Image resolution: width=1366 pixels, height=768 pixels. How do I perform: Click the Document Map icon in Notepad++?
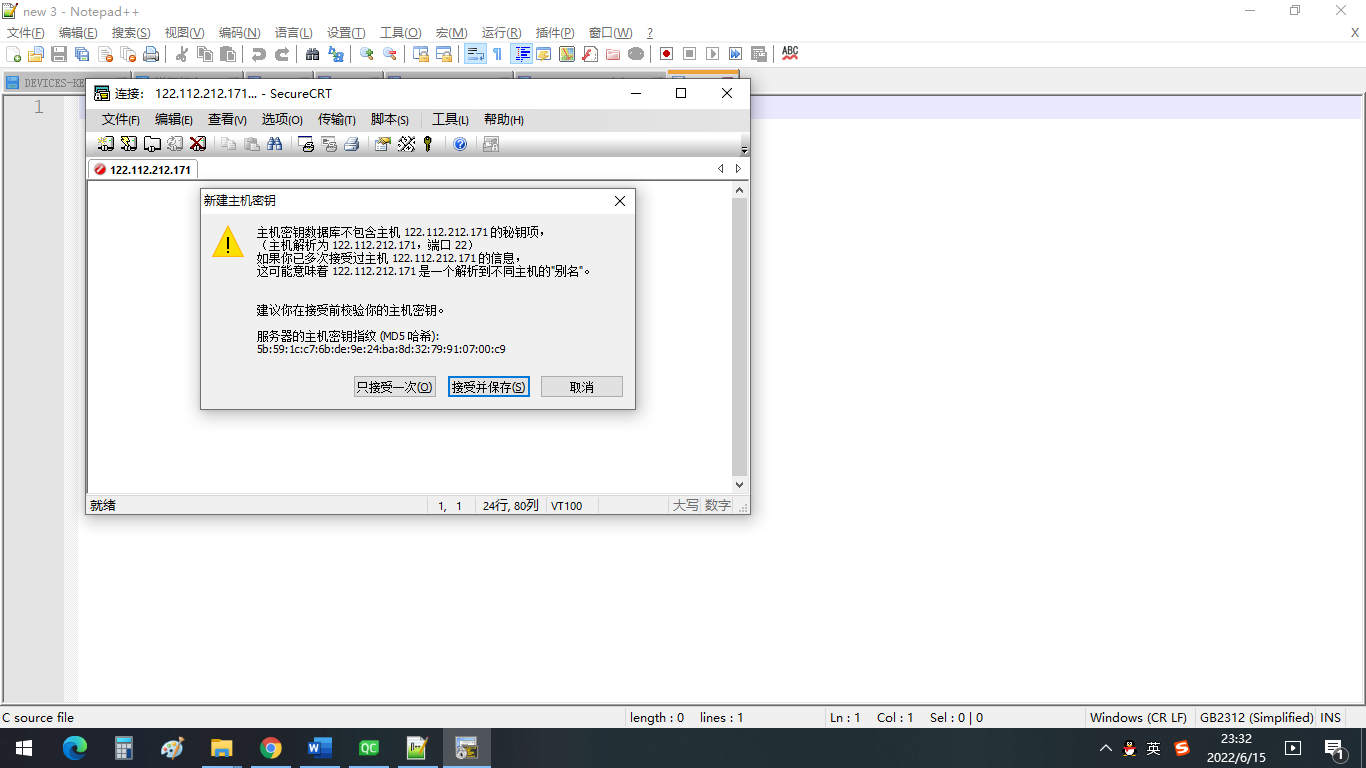click(x=567, y=54)
